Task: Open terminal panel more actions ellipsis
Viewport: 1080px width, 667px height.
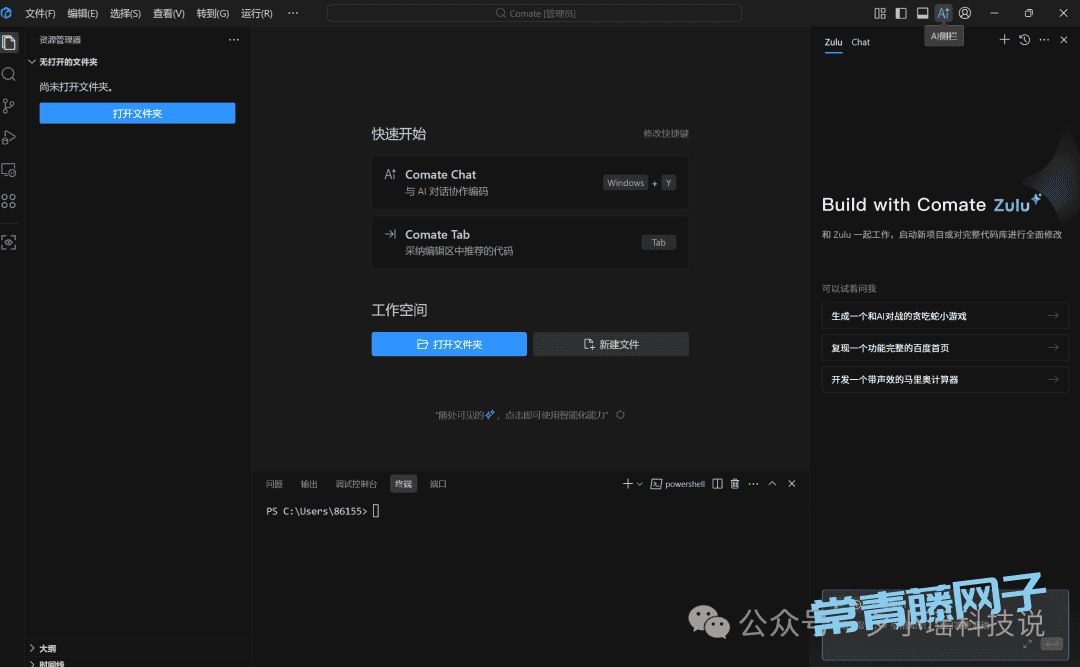Action: pos(754,484)
